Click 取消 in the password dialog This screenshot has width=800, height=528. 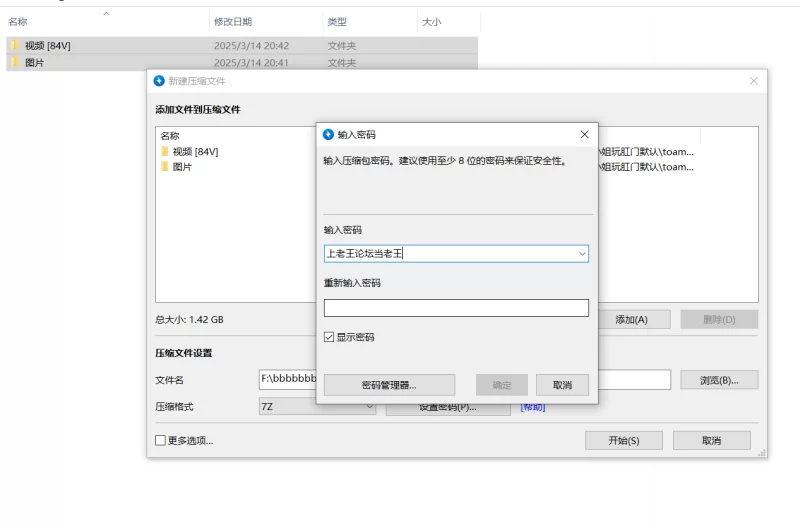[562, 385]
